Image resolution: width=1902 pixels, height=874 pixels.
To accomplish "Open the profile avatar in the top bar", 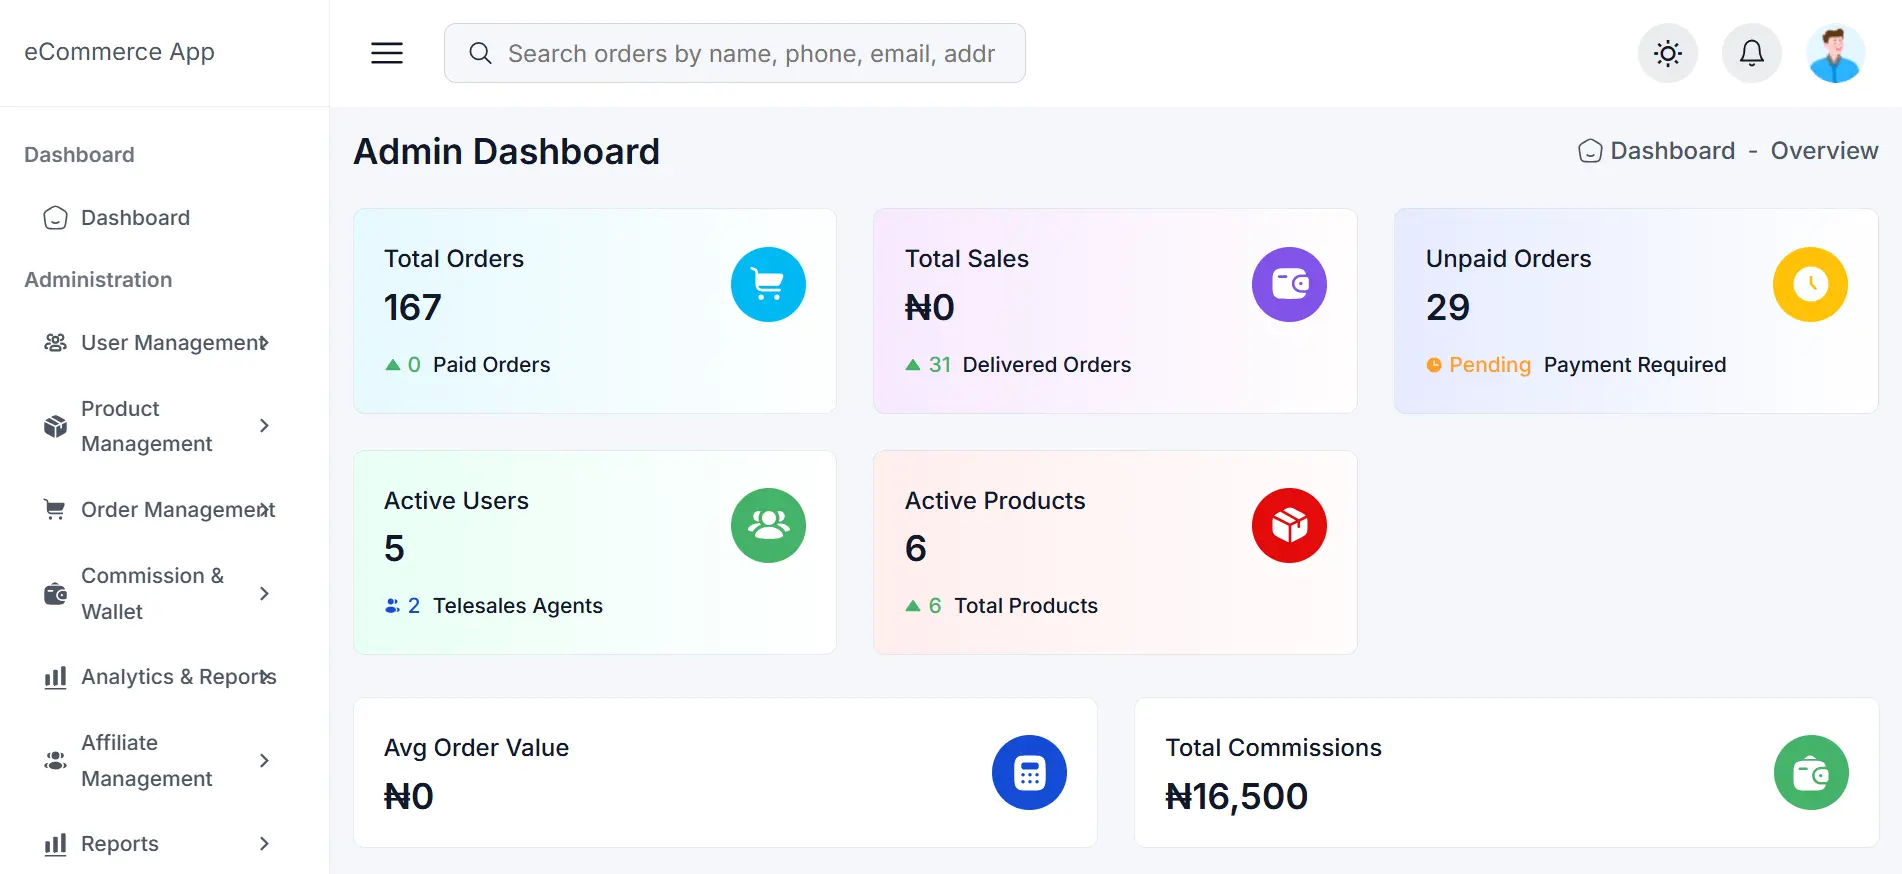I will tap(1836, 53).
